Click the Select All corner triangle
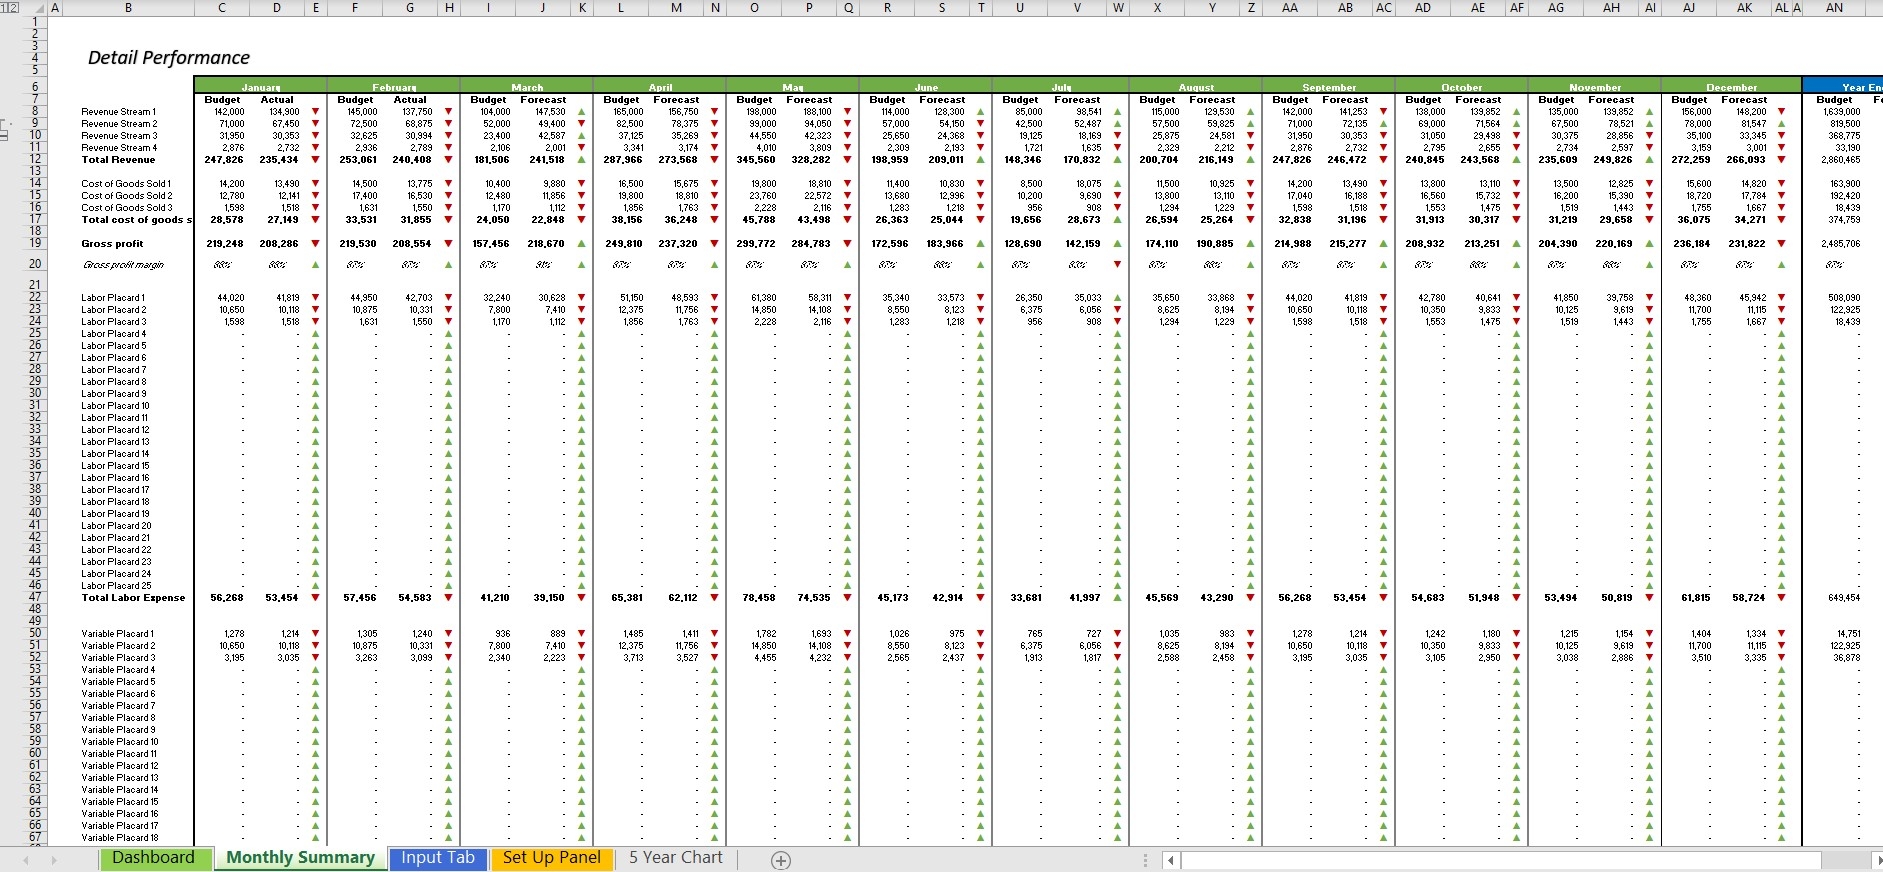1883x872 pixels. 39,8
